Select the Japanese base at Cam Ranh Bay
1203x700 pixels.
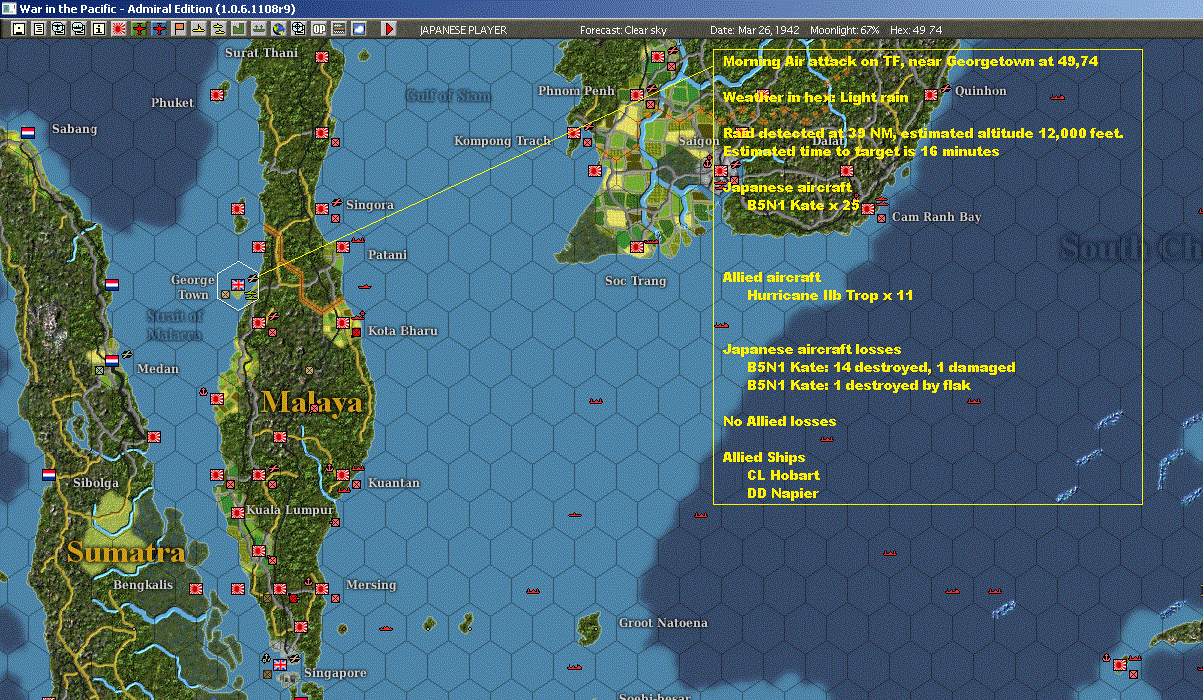868,208
